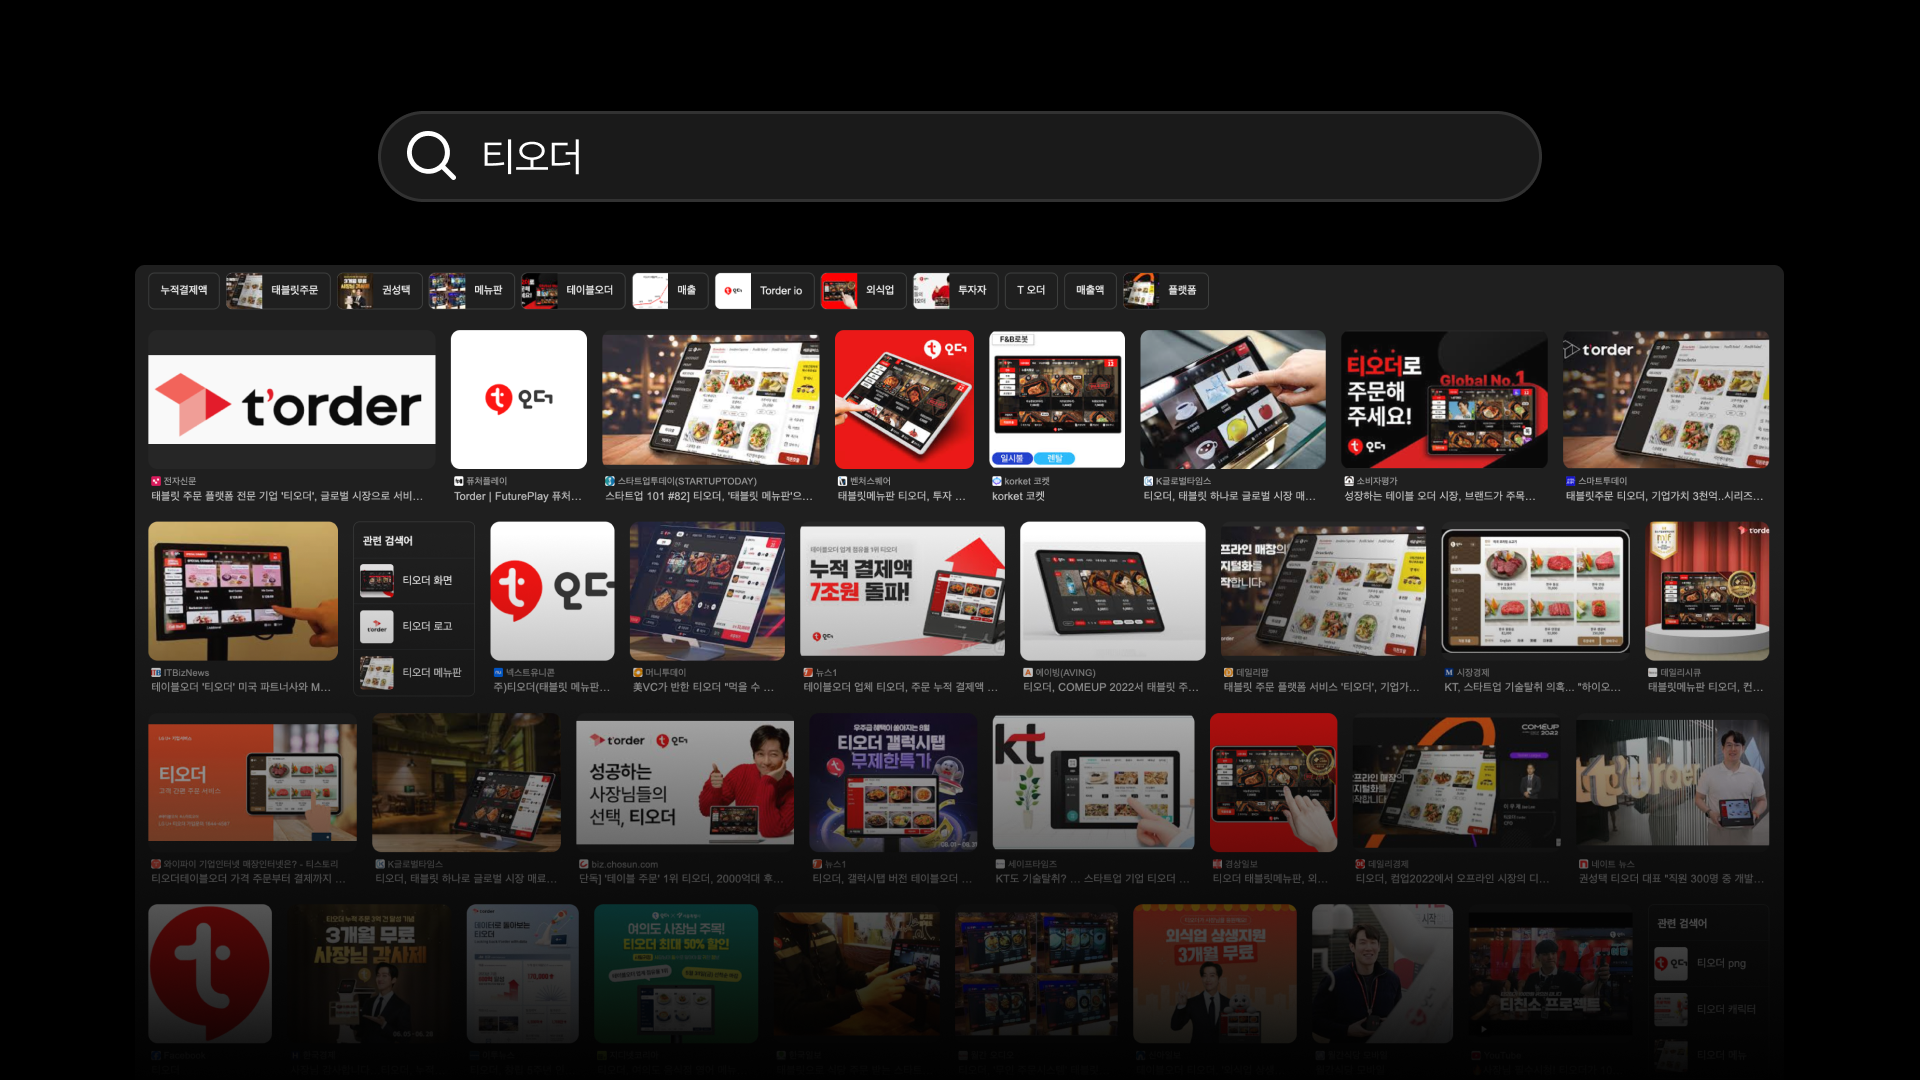This screenshot has width=1920, height=1080.
Task: Click the magnifying glass search icon
Action: click(x=431, y=156)
